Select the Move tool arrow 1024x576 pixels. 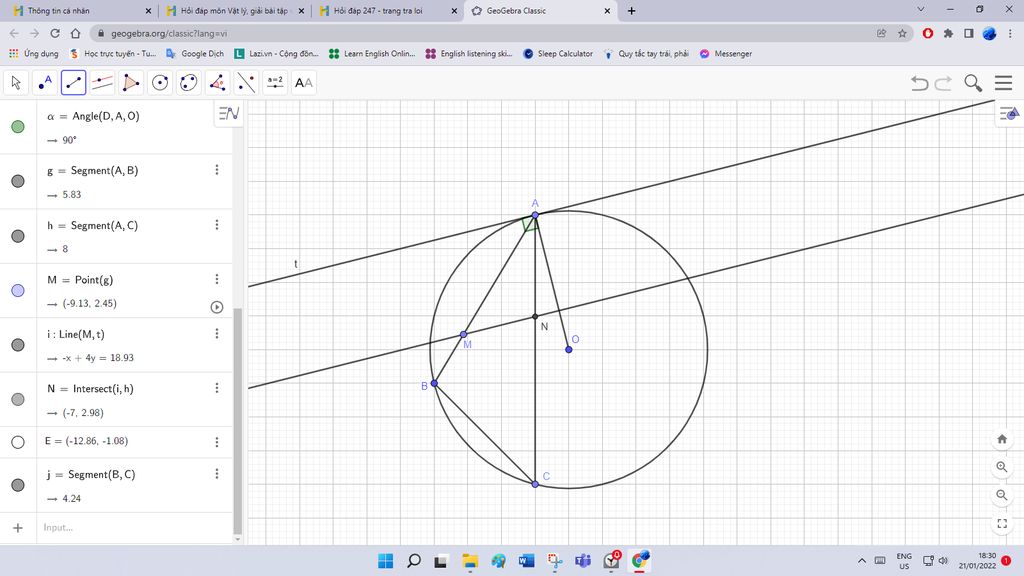pos(16,83)
